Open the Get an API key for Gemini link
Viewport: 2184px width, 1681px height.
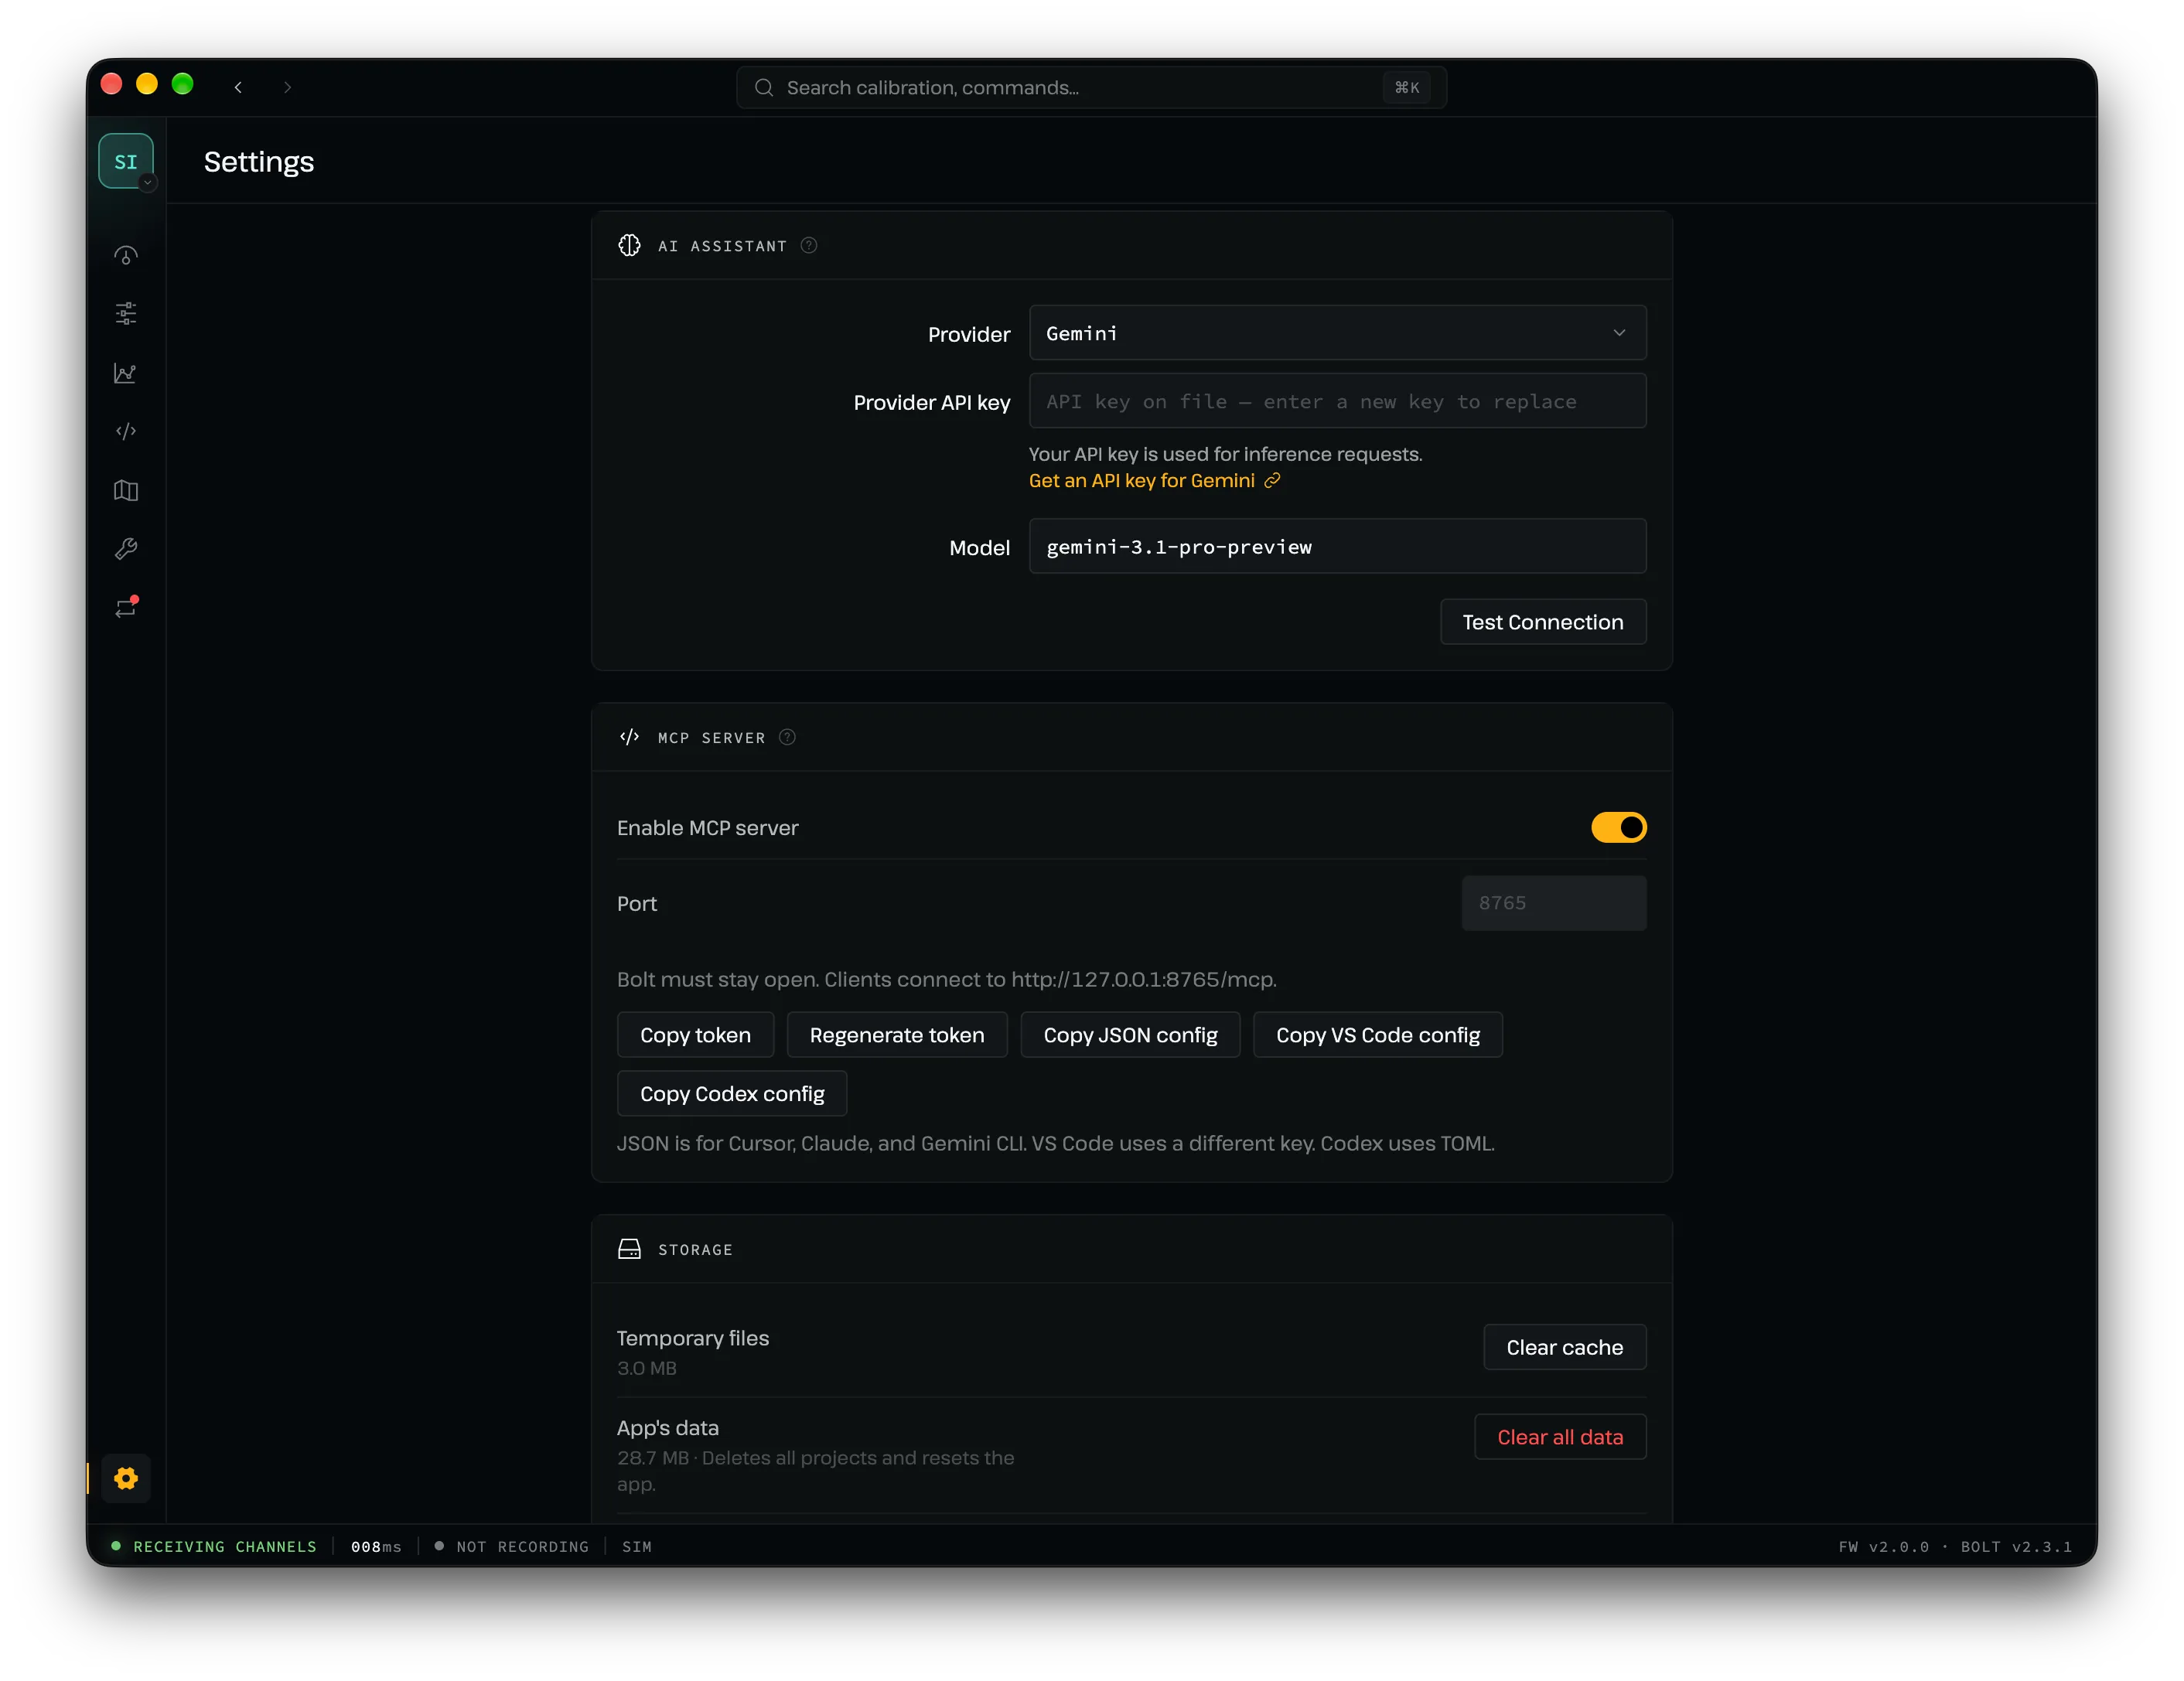click(1141, 481)
